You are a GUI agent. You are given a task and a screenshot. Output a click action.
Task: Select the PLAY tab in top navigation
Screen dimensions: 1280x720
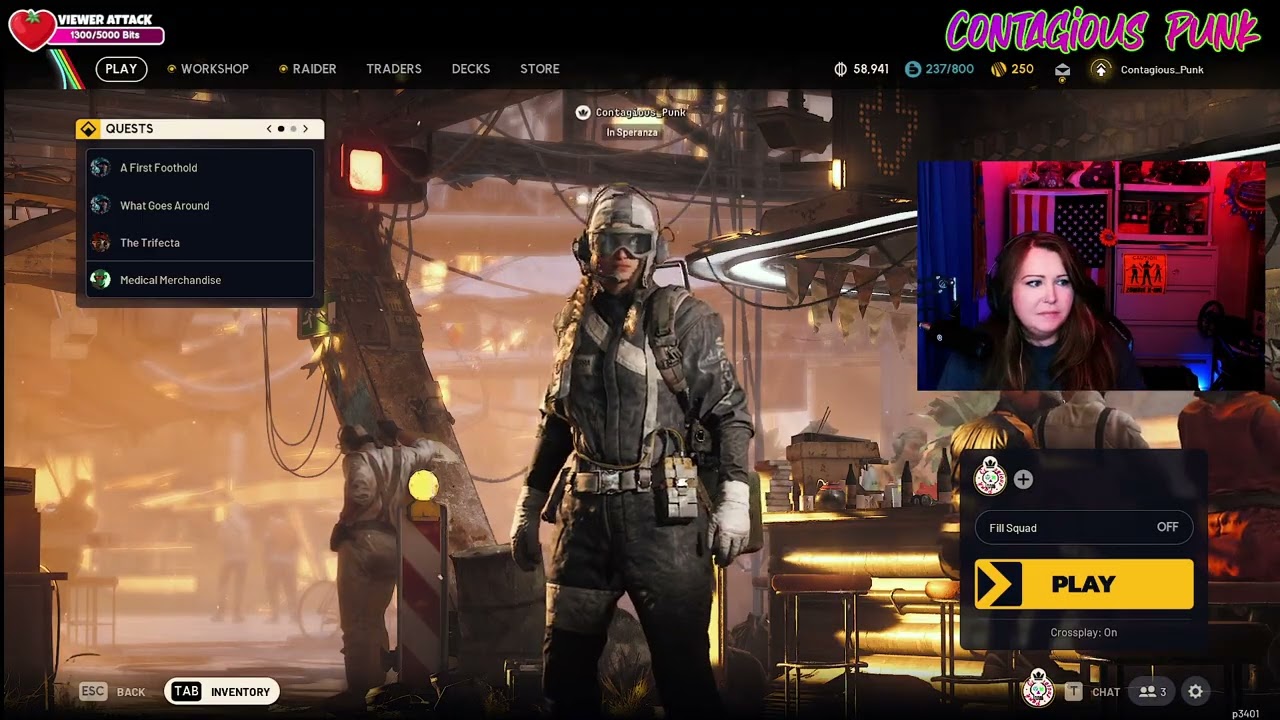point(121,69)
